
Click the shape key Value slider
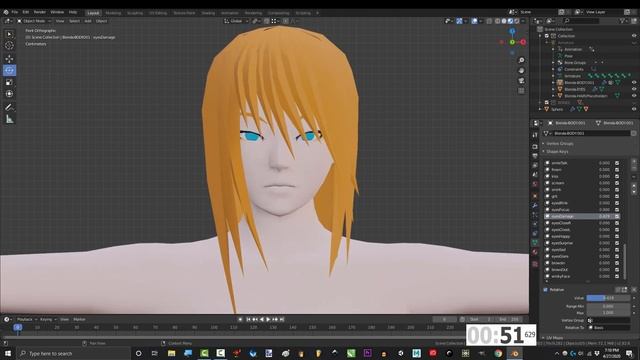pos(608,298)
